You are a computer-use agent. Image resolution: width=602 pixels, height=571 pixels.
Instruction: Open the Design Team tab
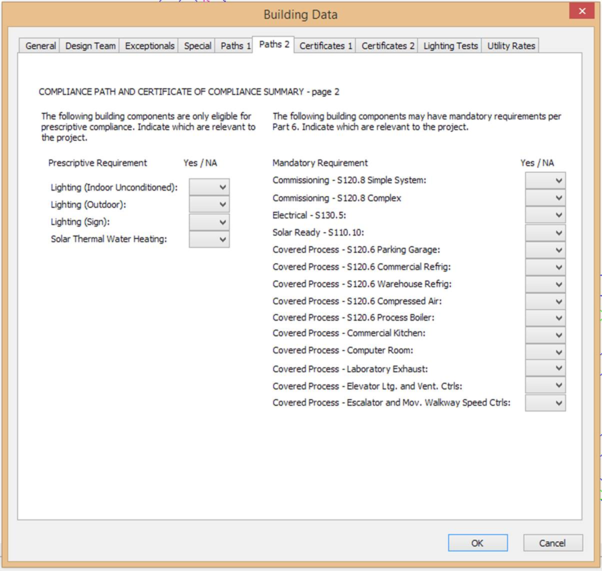click(91, 46)
